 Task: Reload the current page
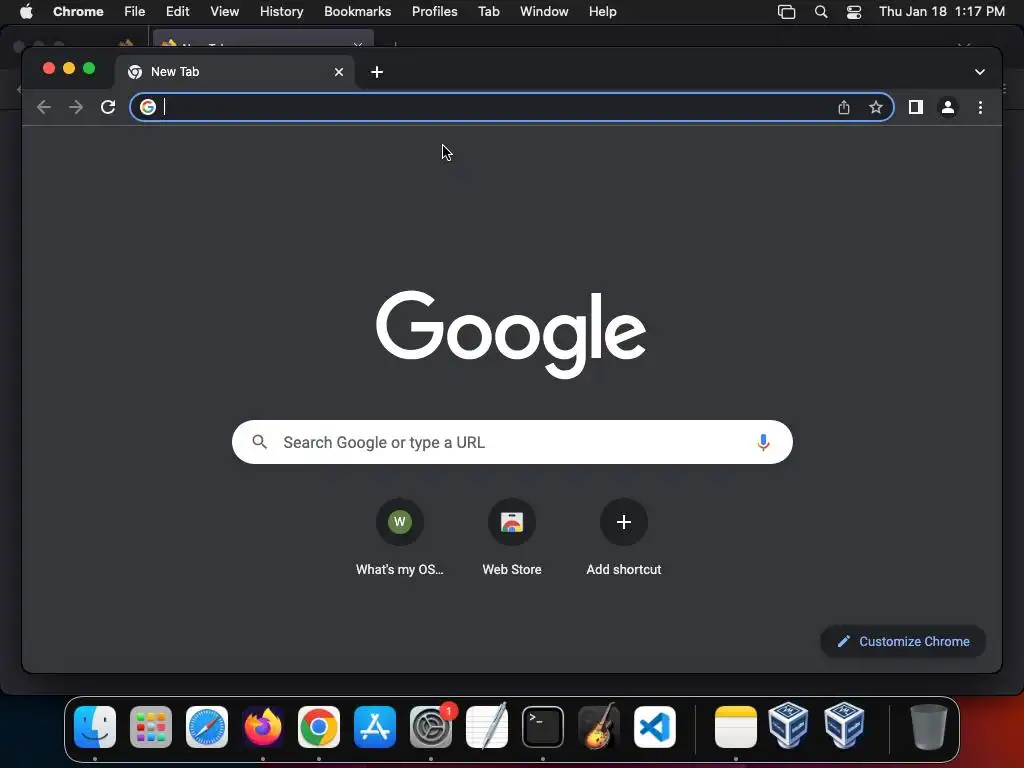coord(108,107)
